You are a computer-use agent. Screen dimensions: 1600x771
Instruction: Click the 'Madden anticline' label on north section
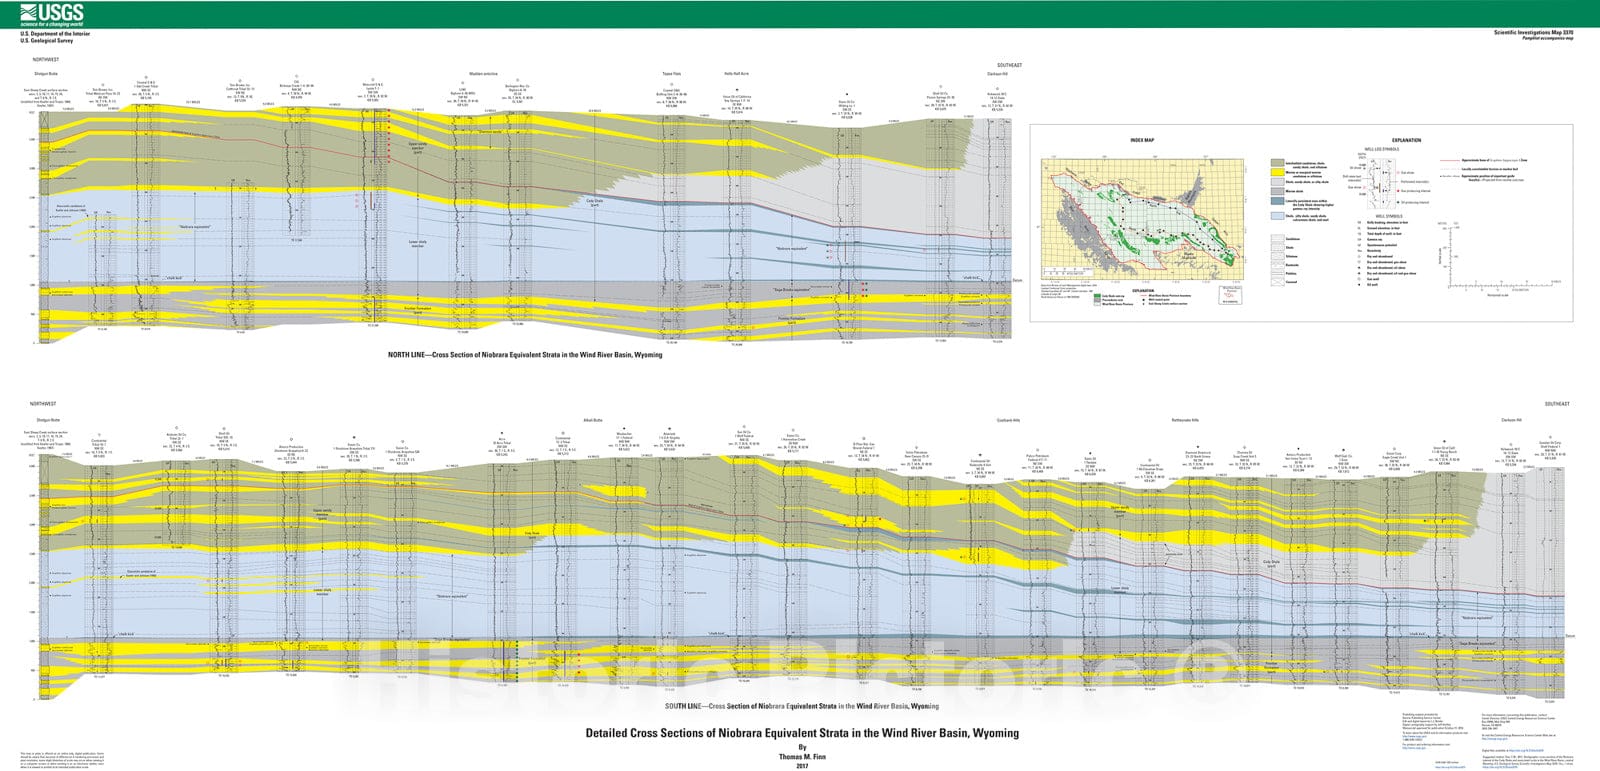[484, 73]
